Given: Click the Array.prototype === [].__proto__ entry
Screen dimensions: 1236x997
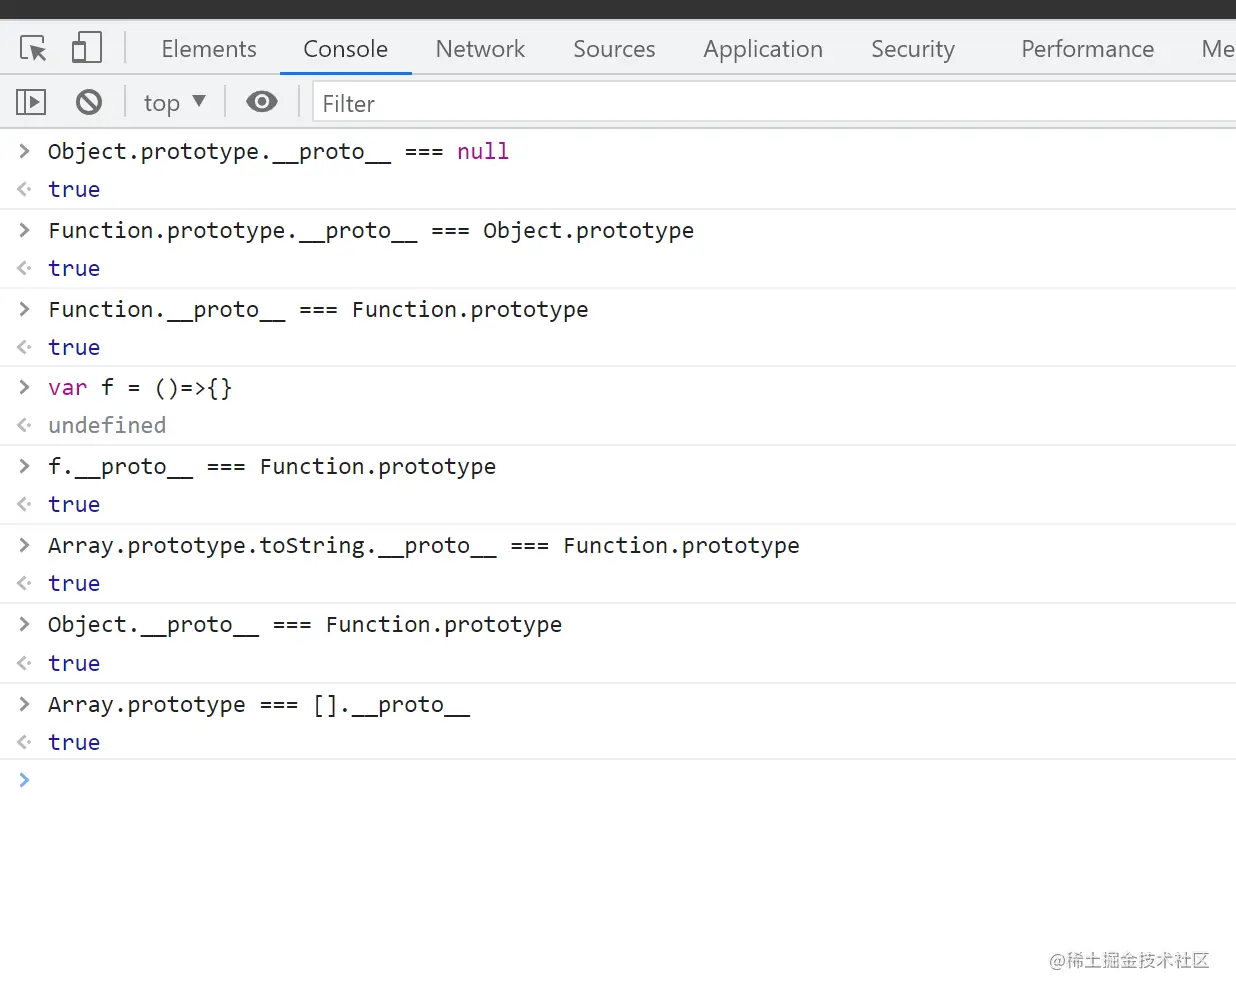Looking at the screenshot, I should (259, 705).
